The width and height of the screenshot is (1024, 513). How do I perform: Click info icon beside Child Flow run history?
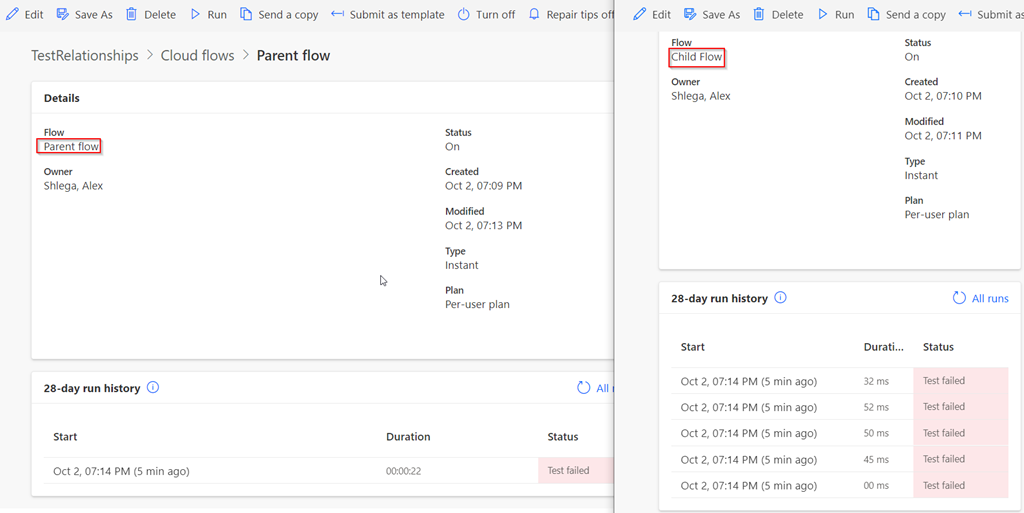click(781, 298)
